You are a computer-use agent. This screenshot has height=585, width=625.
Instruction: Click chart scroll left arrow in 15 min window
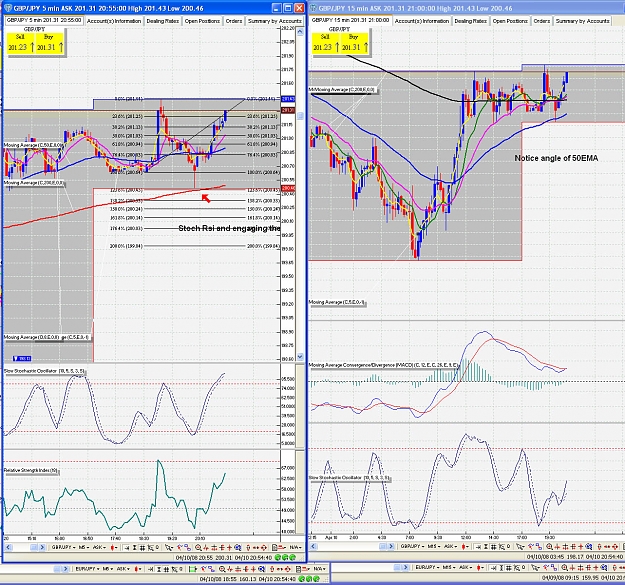pos(314,546)
